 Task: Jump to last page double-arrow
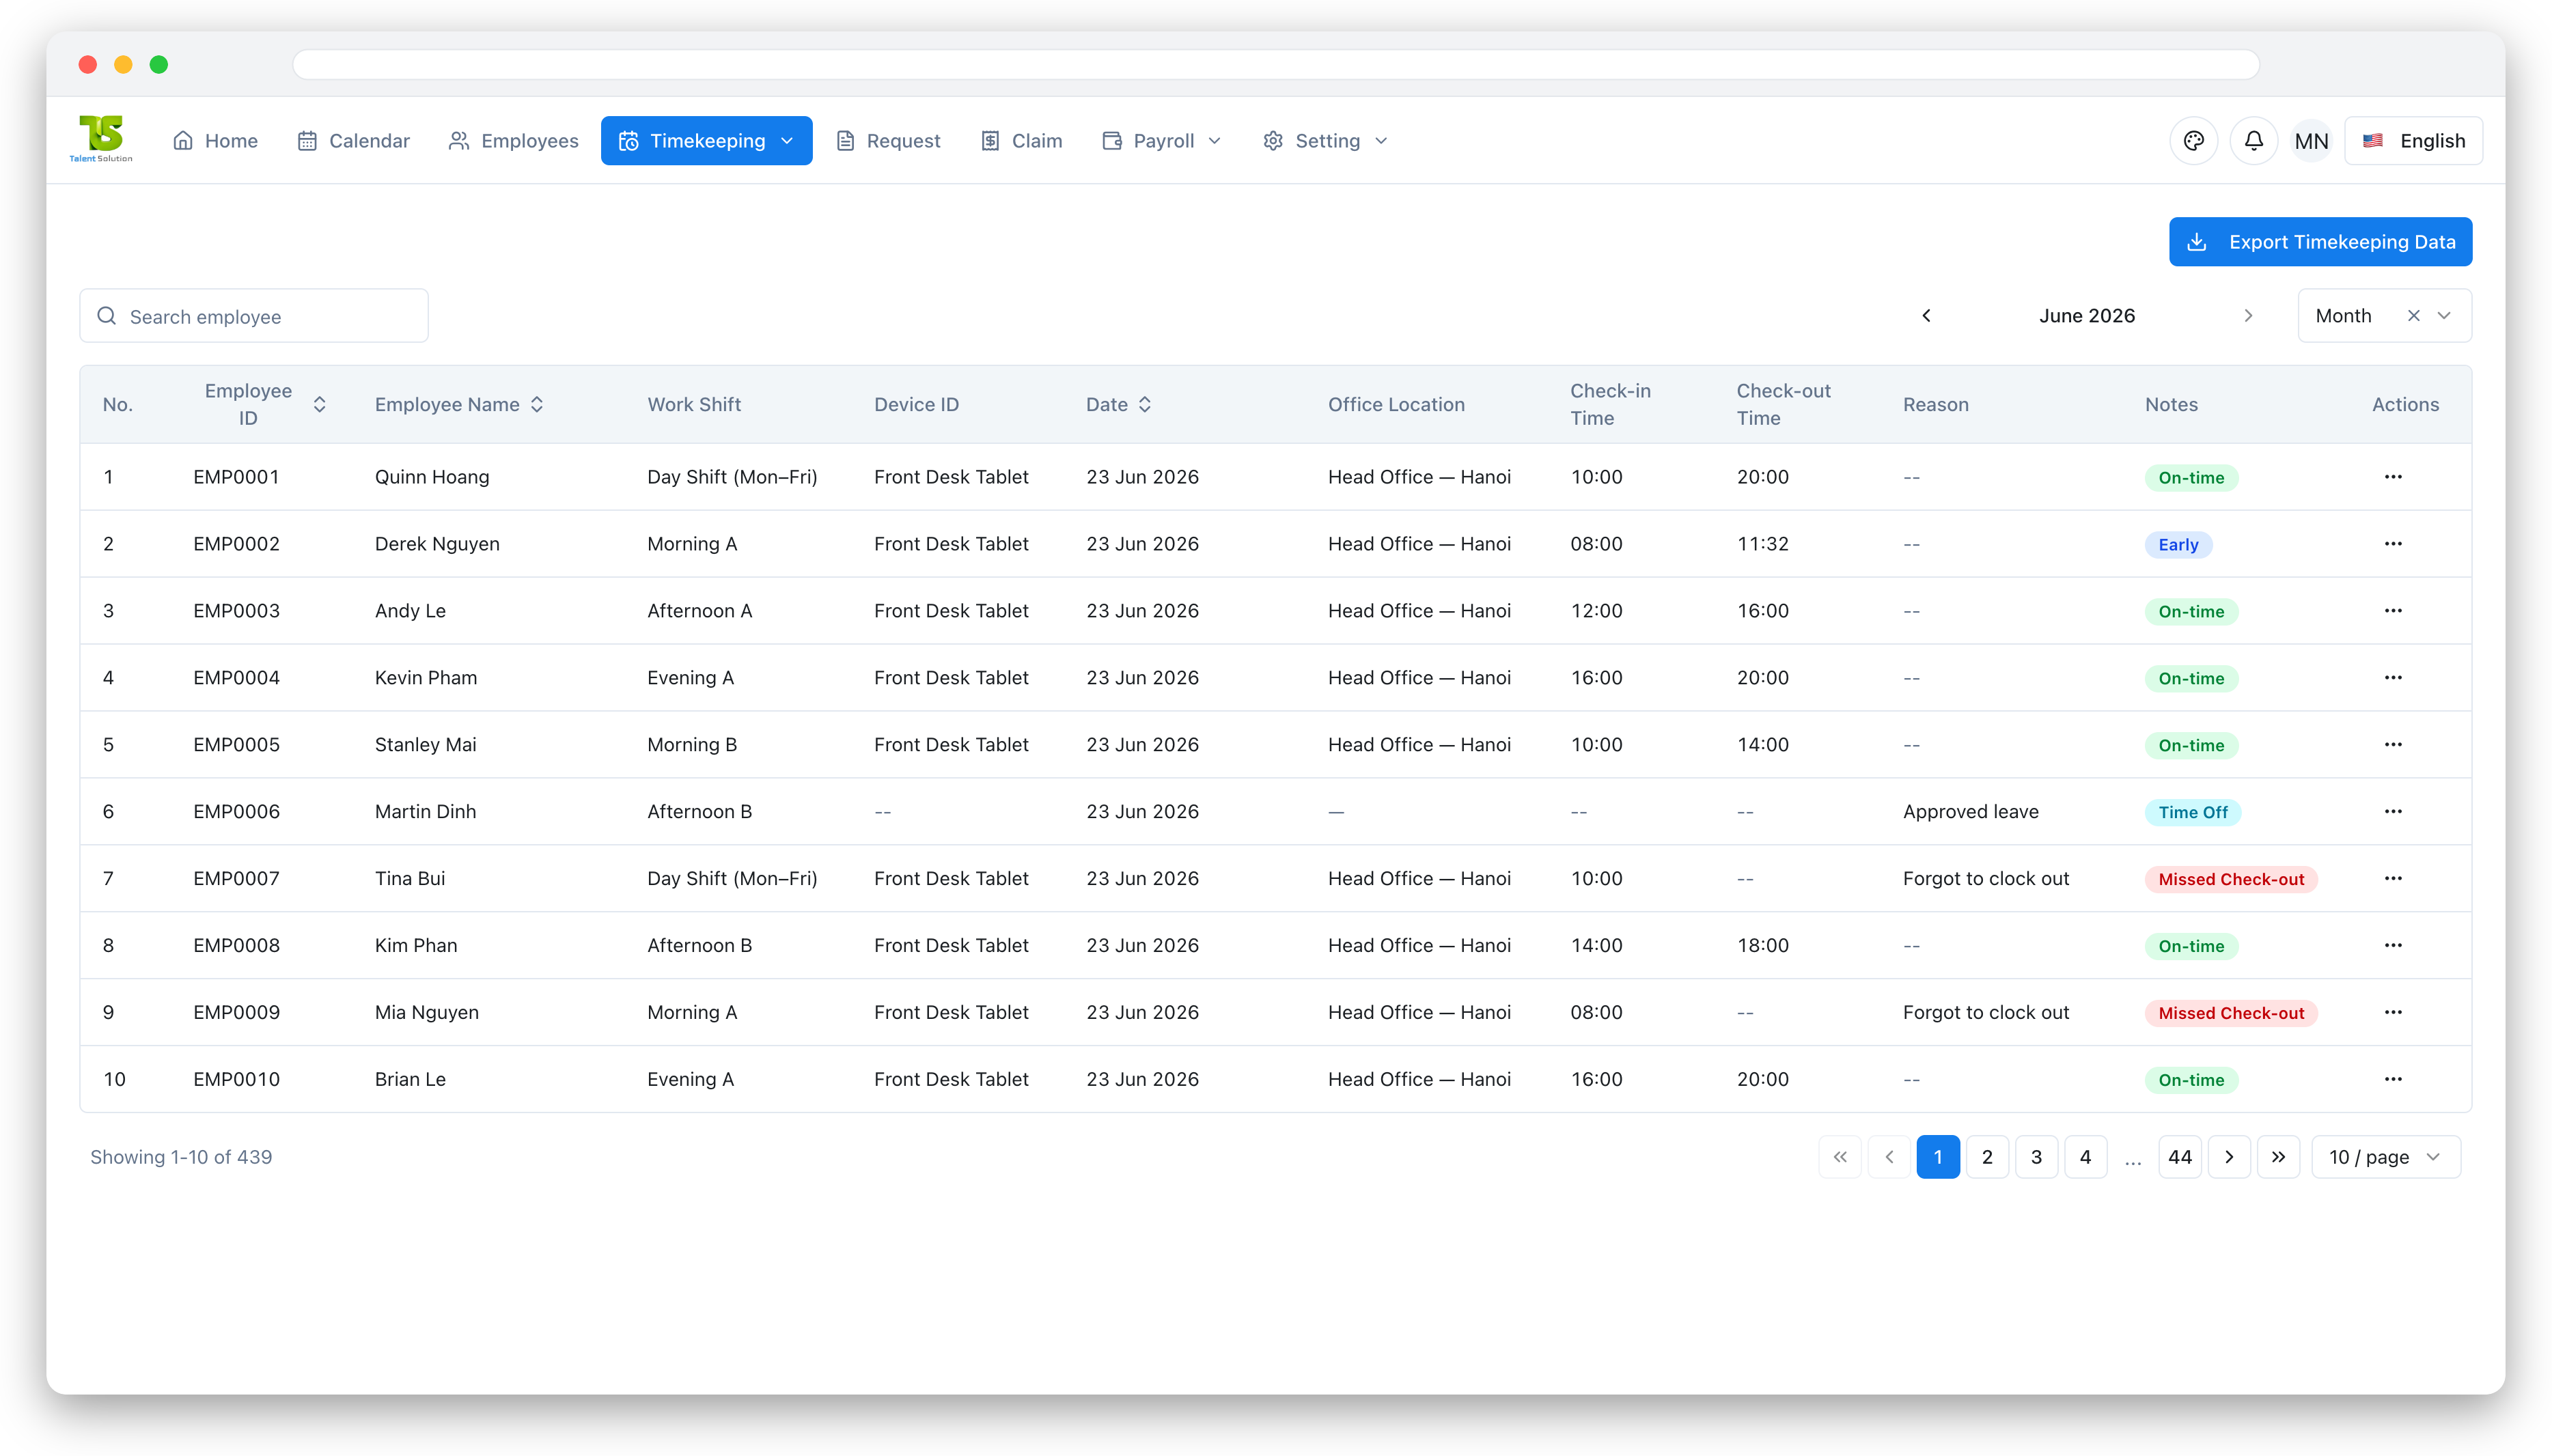[2278, 1157]
